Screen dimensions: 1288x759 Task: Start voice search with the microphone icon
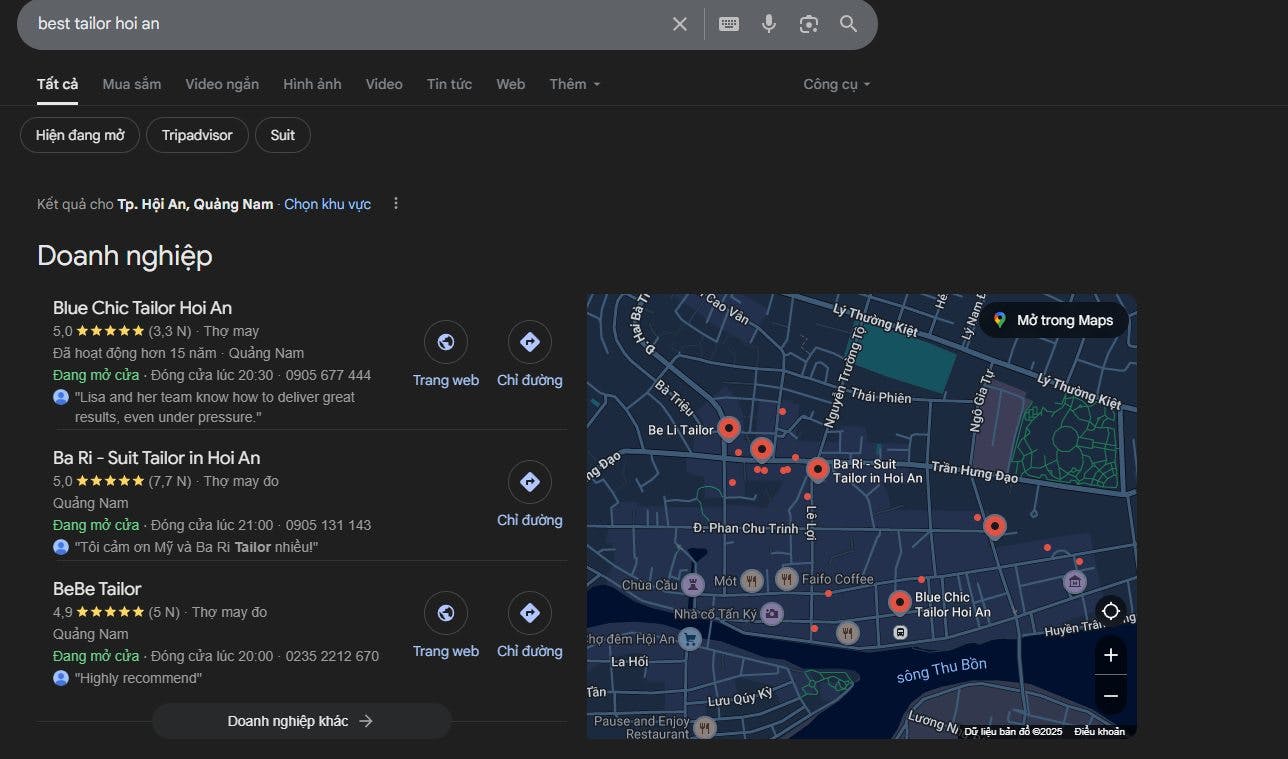tap(769, 24)
